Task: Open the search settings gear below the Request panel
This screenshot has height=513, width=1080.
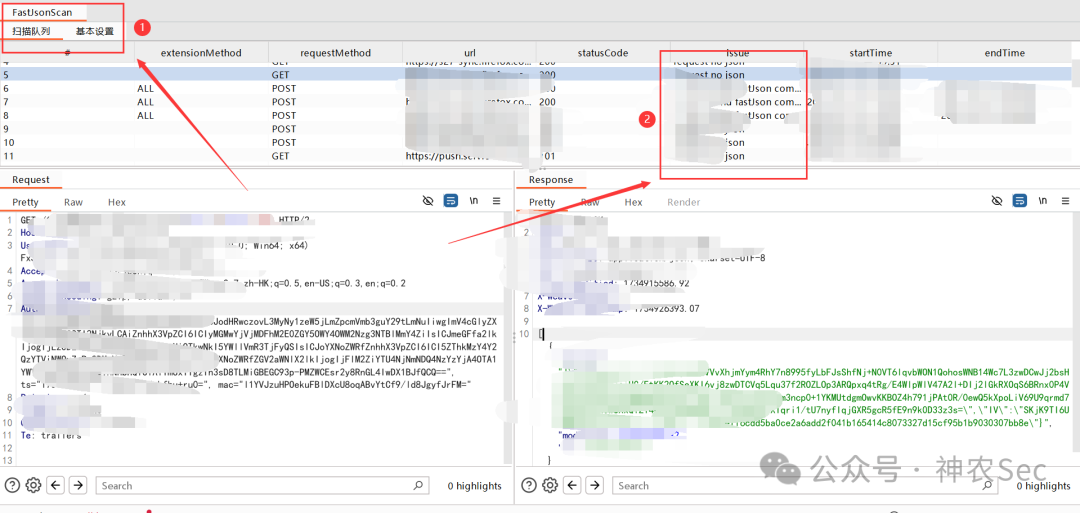Action: pyautogui.click(x=33, y=485)
